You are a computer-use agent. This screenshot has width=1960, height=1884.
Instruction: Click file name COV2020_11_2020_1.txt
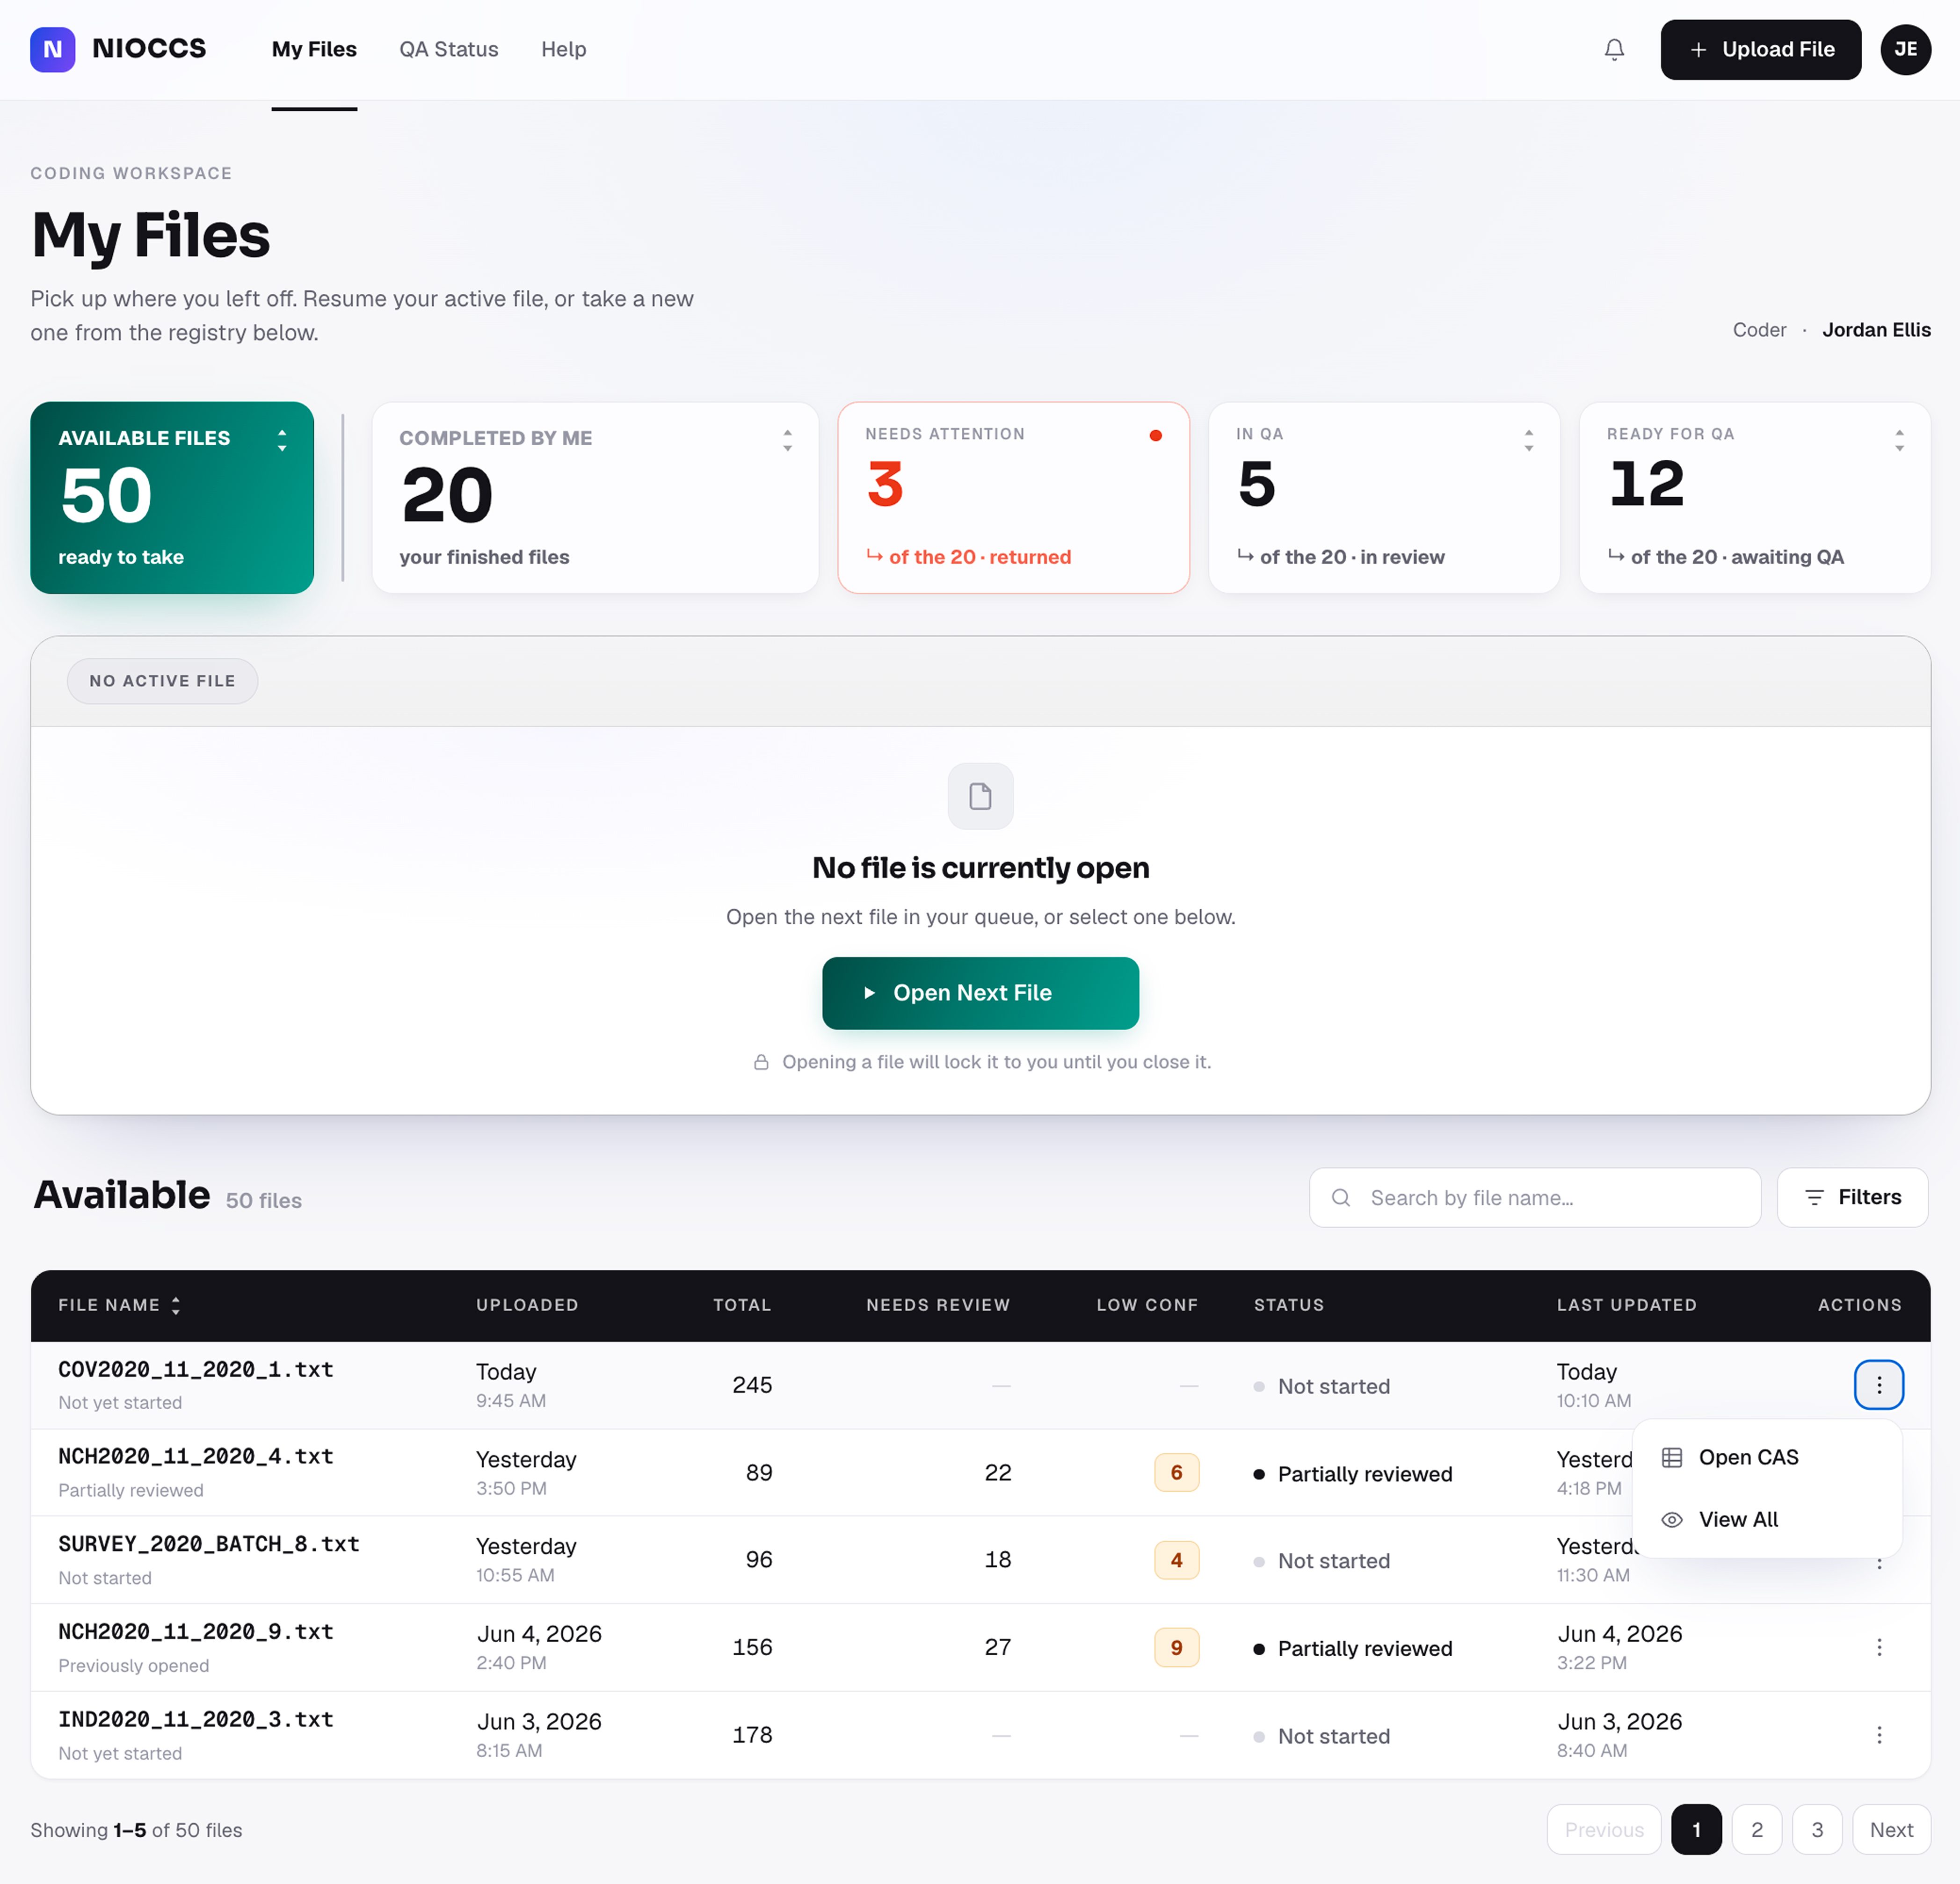point(196,1369)
